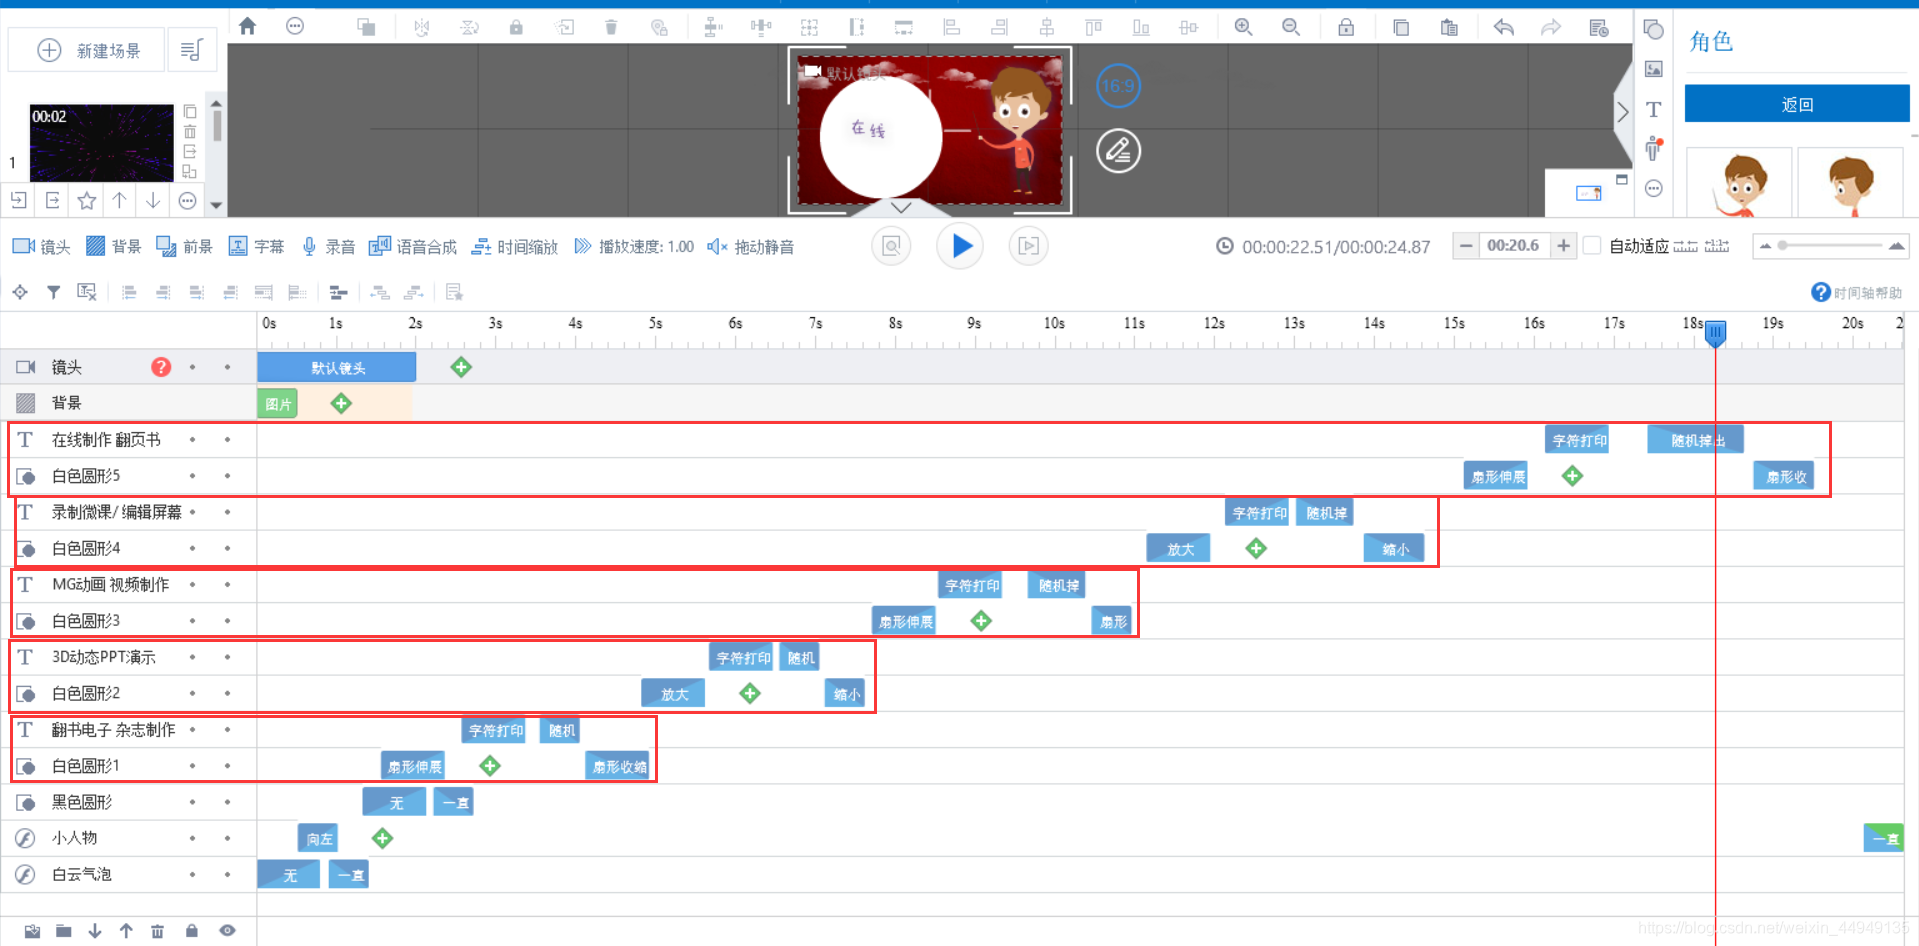This screenshot has height=946, width=1919.
Task: Move the scene down with arrow icon
Action: pos(153,201)
